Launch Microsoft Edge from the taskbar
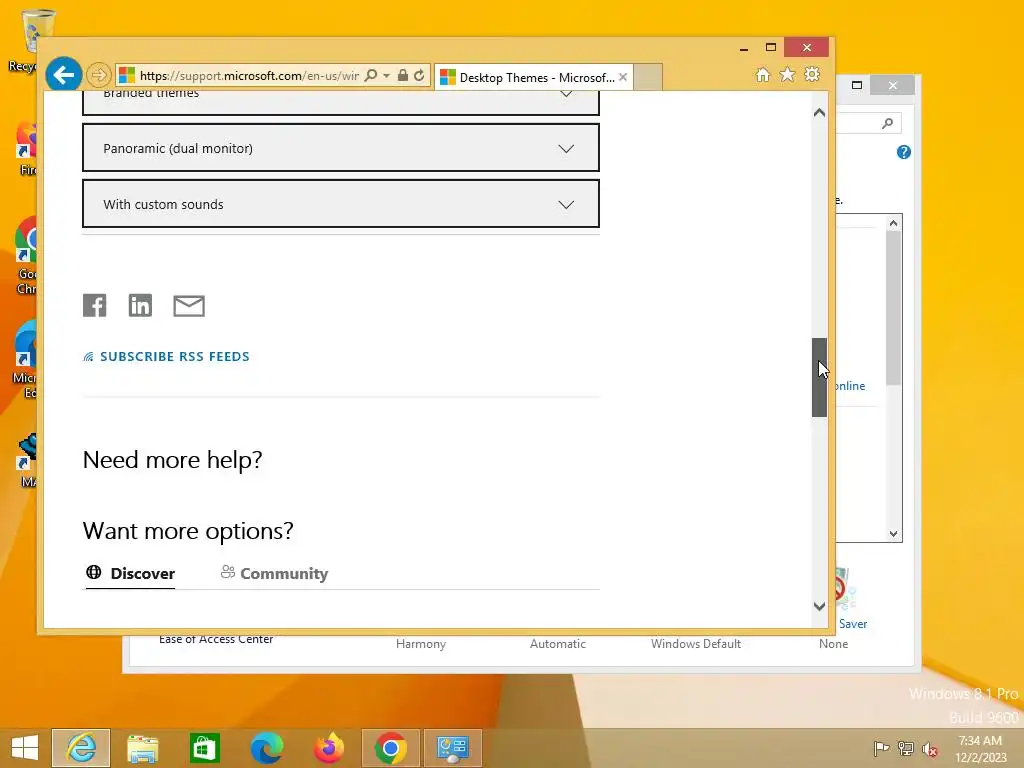The image size is (1024, 768). coord(266,748)
